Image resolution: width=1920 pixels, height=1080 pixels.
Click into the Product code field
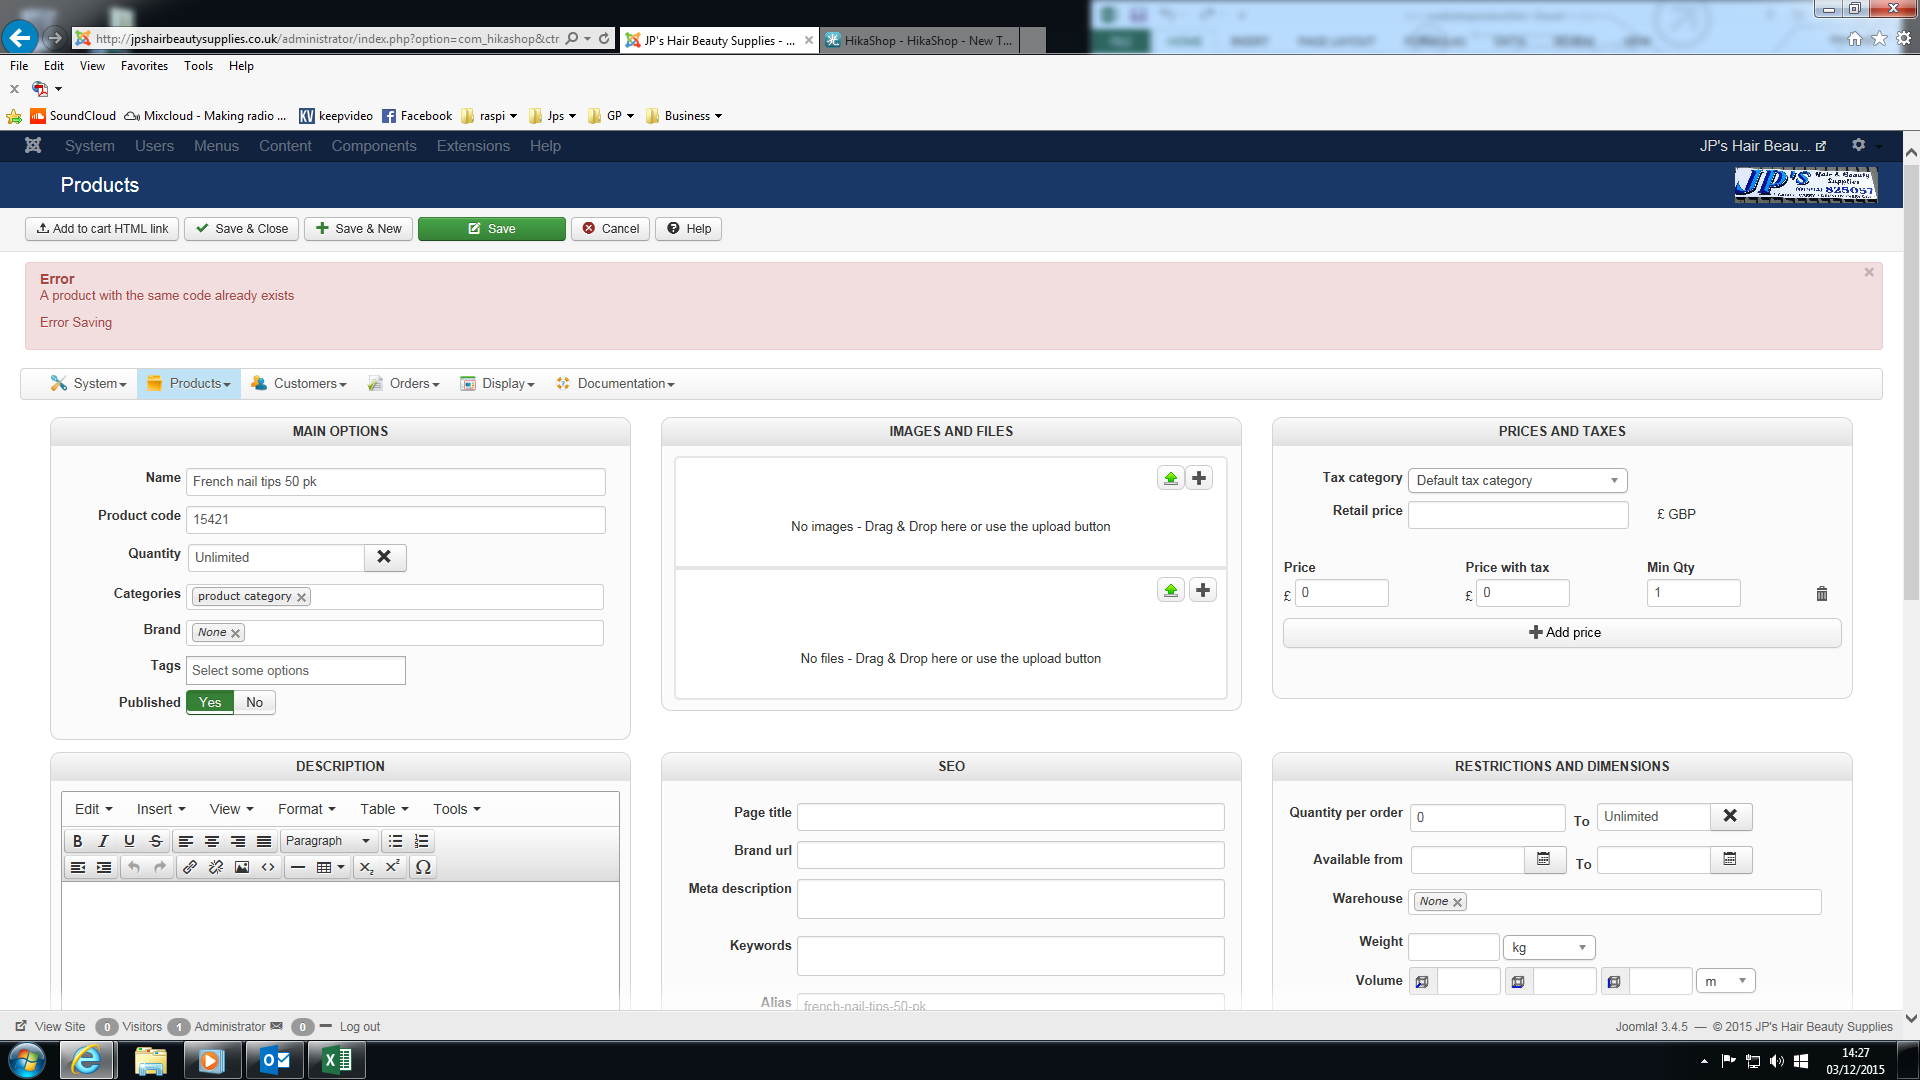[x=395, y=520]
